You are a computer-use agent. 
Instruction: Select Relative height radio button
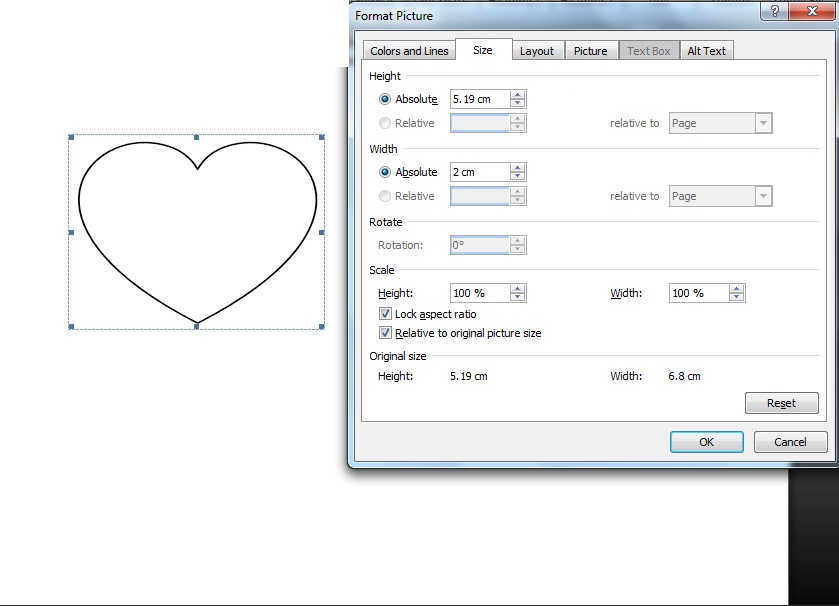pyautogui.click(x=385, y=123)
